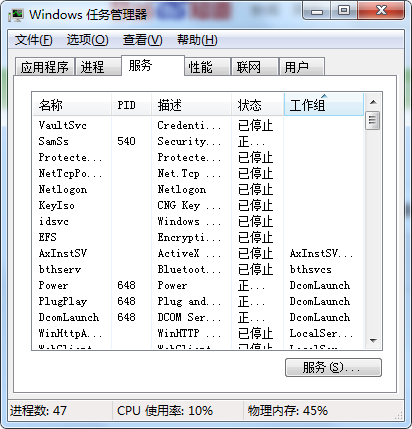Screen dimensions: 412x429
Task: Switch to the 用户 tab
Action: click(x=302, y=67)
